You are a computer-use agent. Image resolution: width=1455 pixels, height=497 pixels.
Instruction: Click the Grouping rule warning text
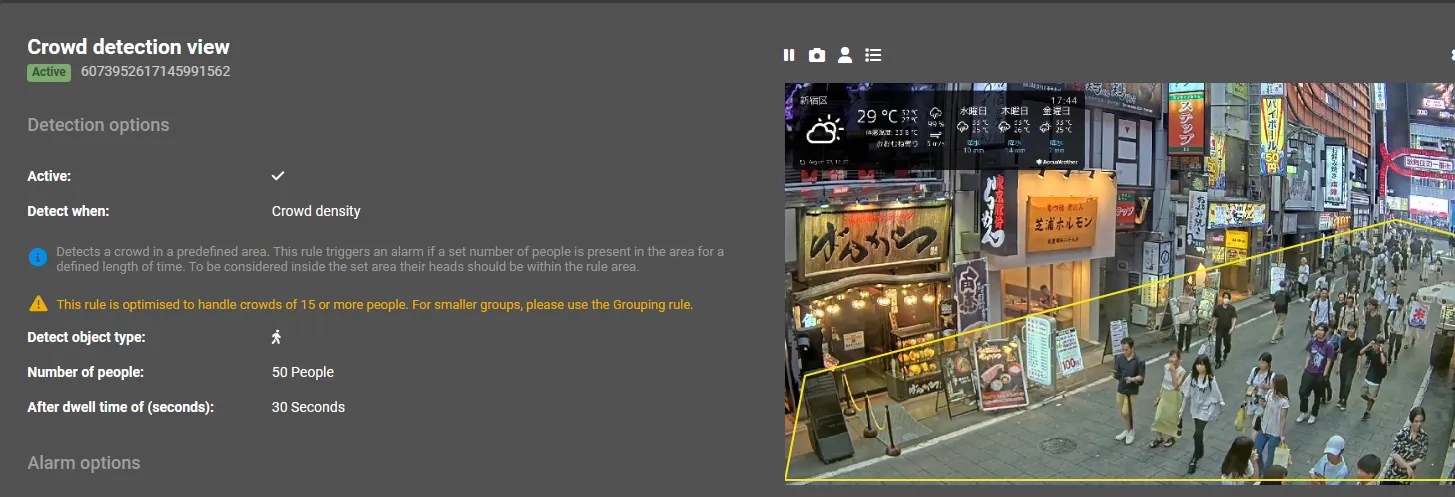point(375,304)
